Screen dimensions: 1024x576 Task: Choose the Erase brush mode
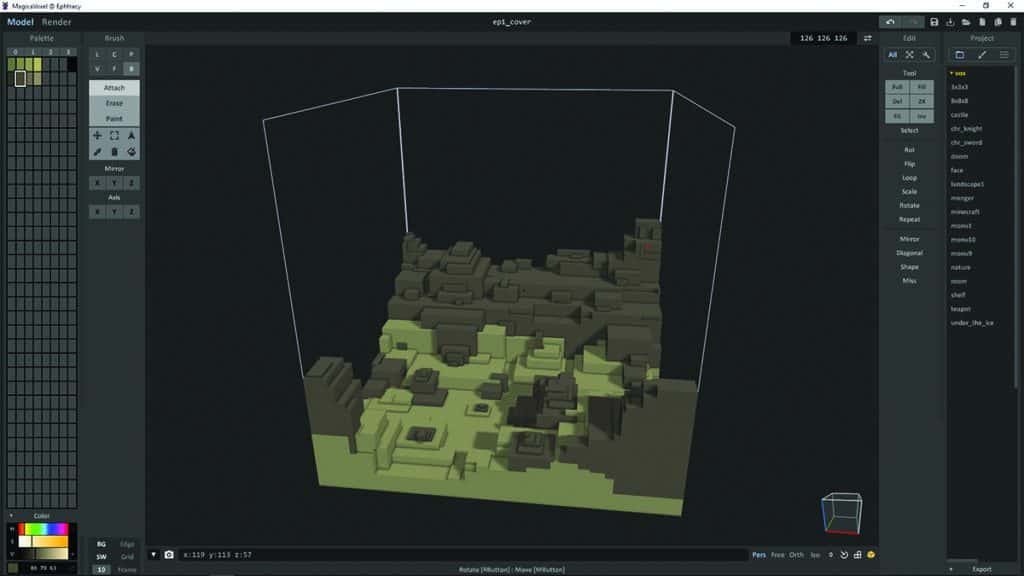(x=114, y=103)
